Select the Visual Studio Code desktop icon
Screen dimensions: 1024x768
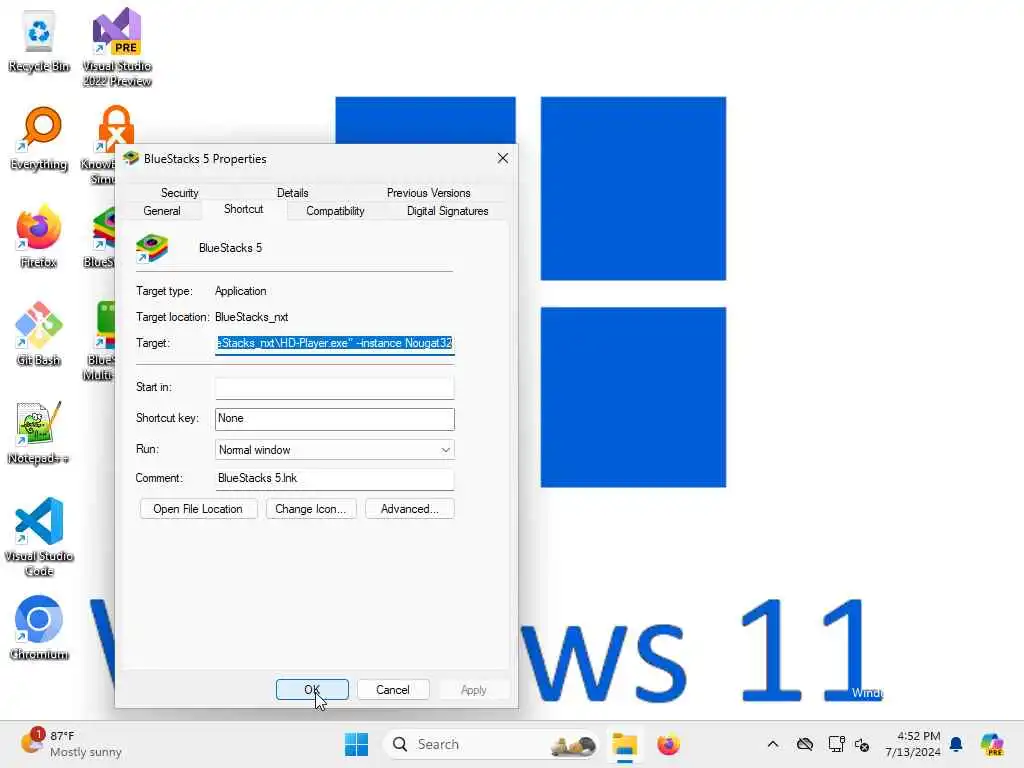[39, 537]
